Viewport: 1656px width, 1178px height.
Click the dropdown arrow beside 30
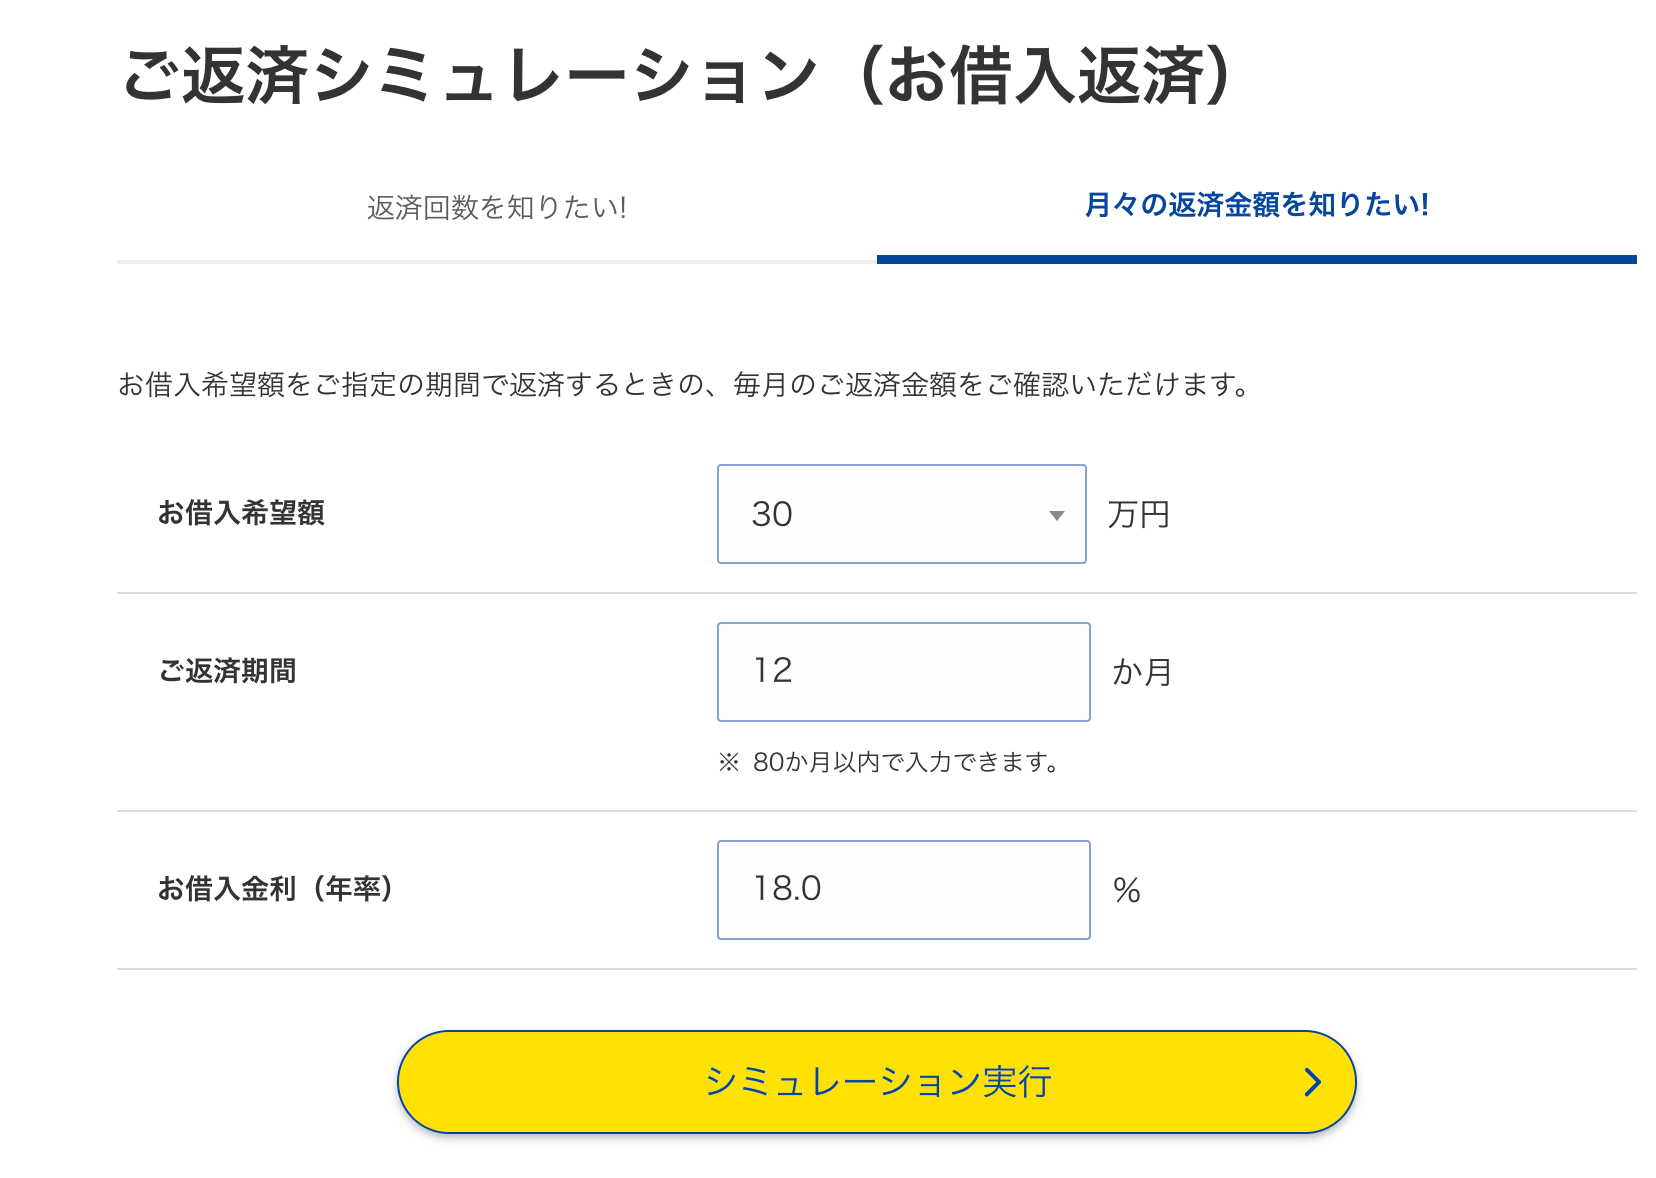click(1056, 516)
